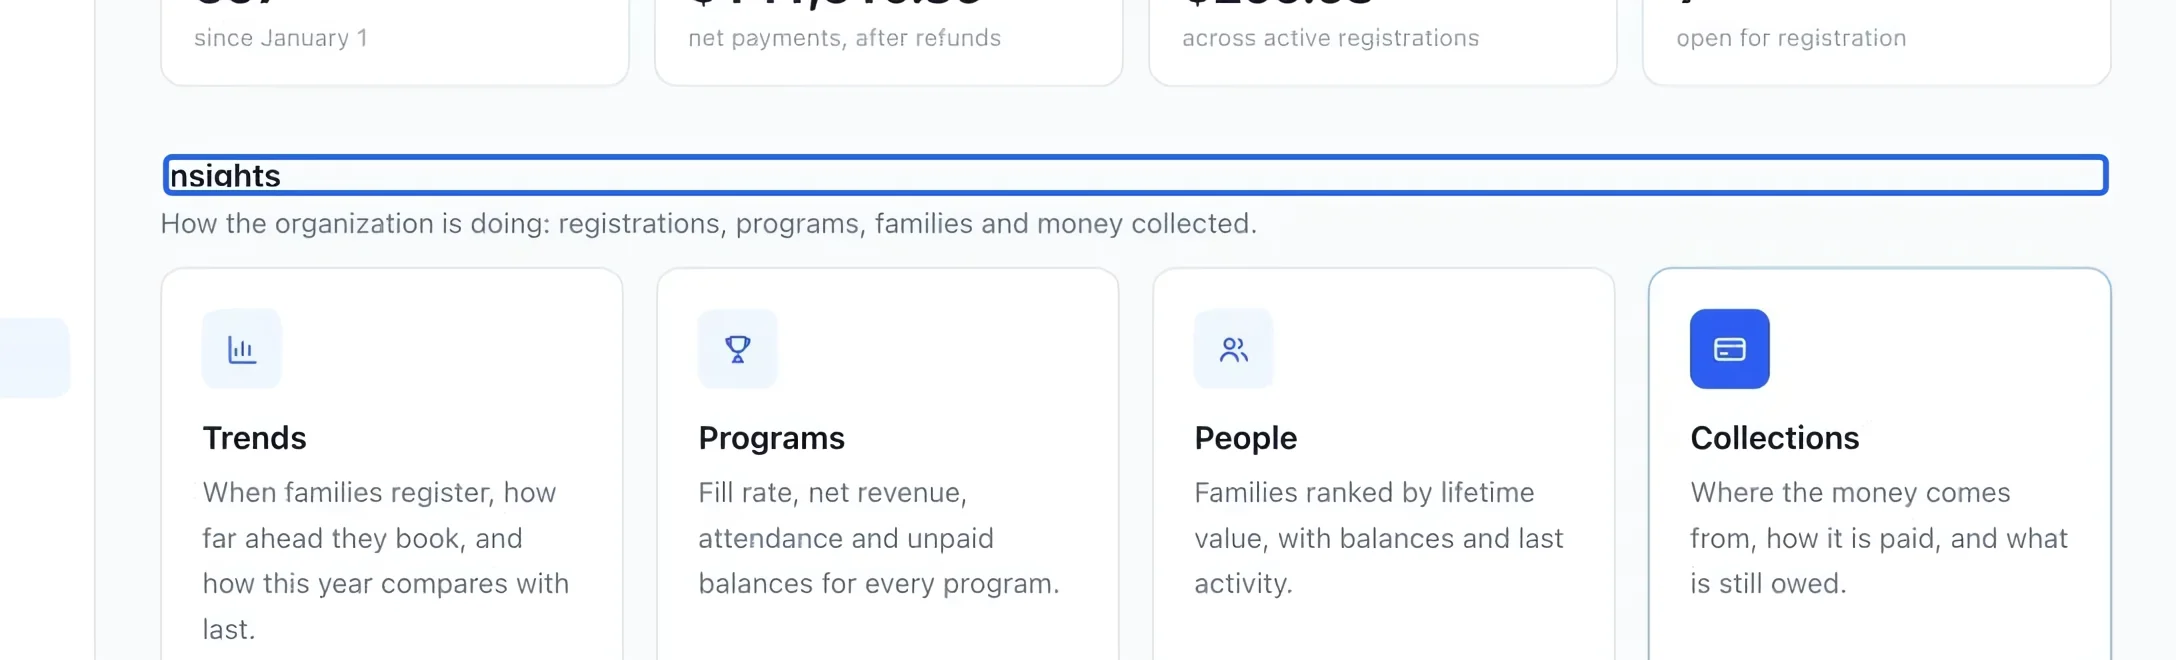The image size is (2176, 660).
Task: Click the partially visible dollar amount above net payments
Action: [x=836, y=4]
